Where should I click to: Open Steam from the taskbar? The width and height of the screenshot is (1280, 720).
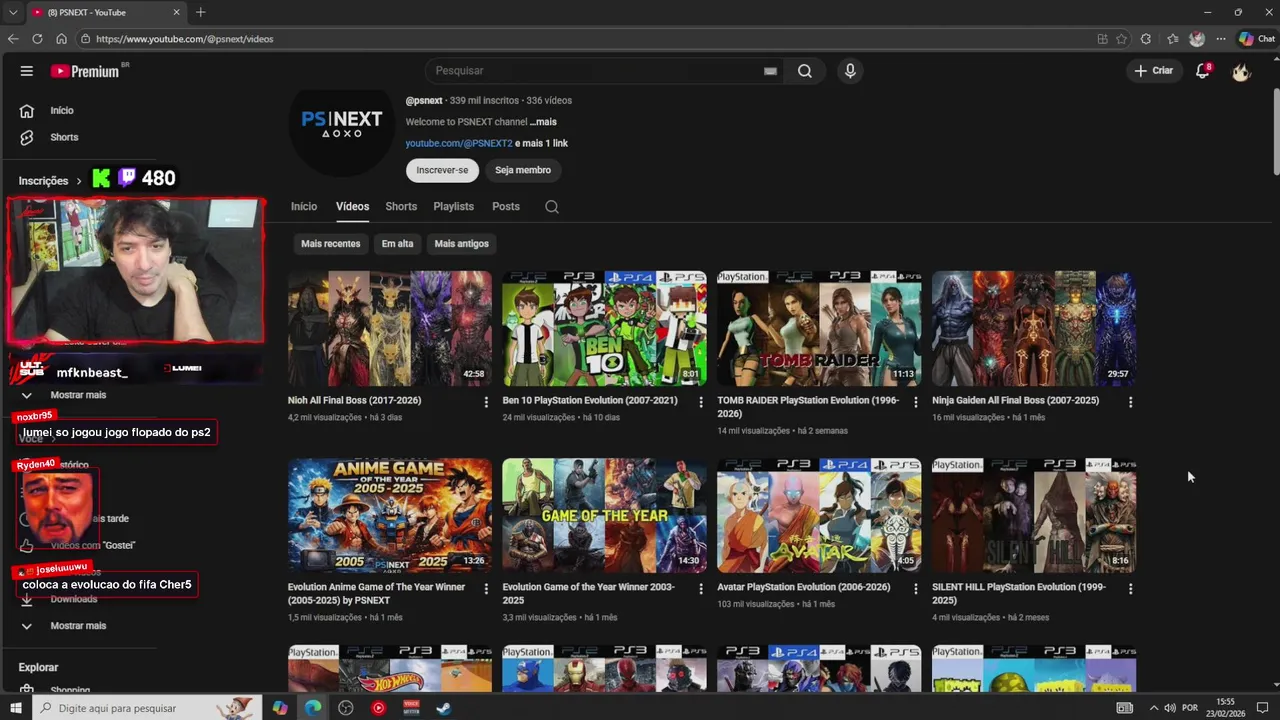(x=444, y=708)
